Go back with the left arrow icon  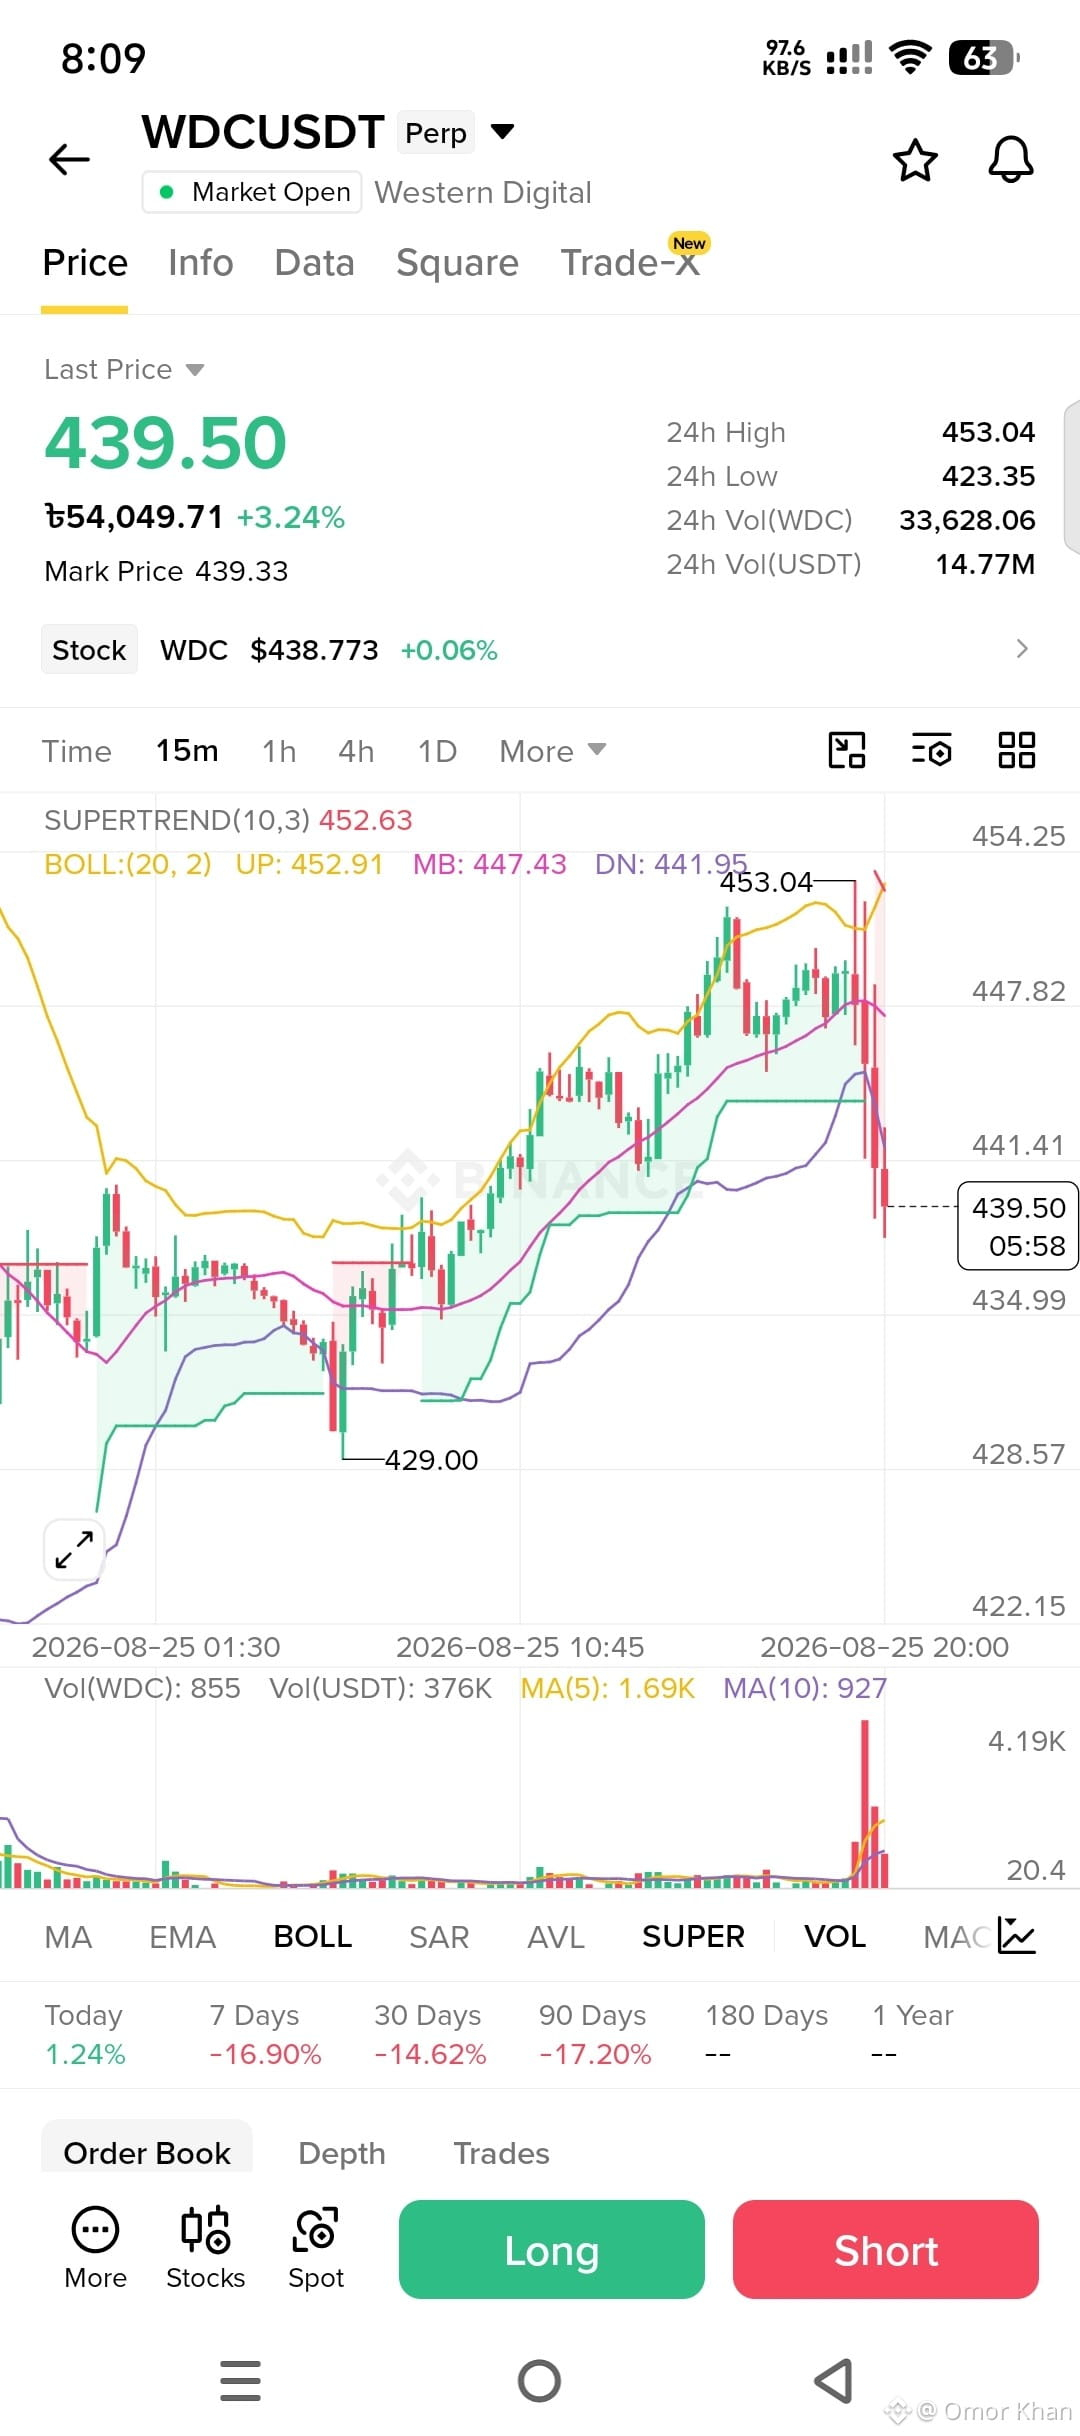coord(69,159)
